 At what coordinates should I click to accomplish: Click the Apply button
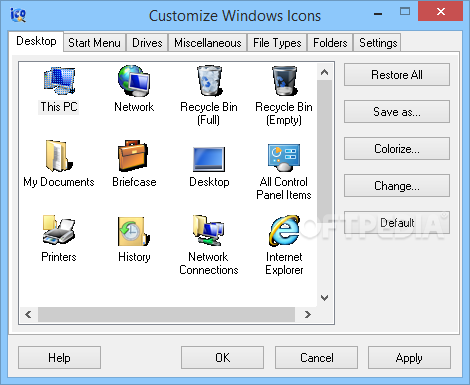[409, 358]
